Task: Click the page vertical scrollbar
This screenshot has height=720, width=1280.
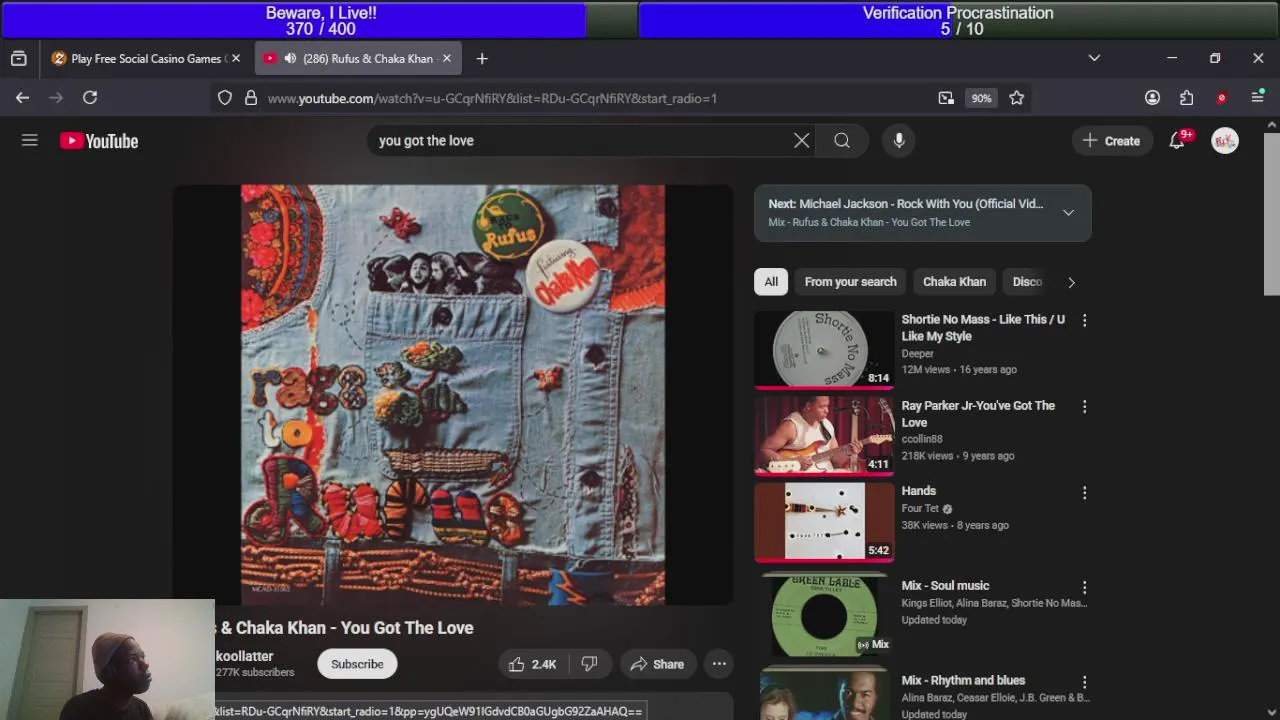Action: pyautogui.click(x=1271, y=212)
